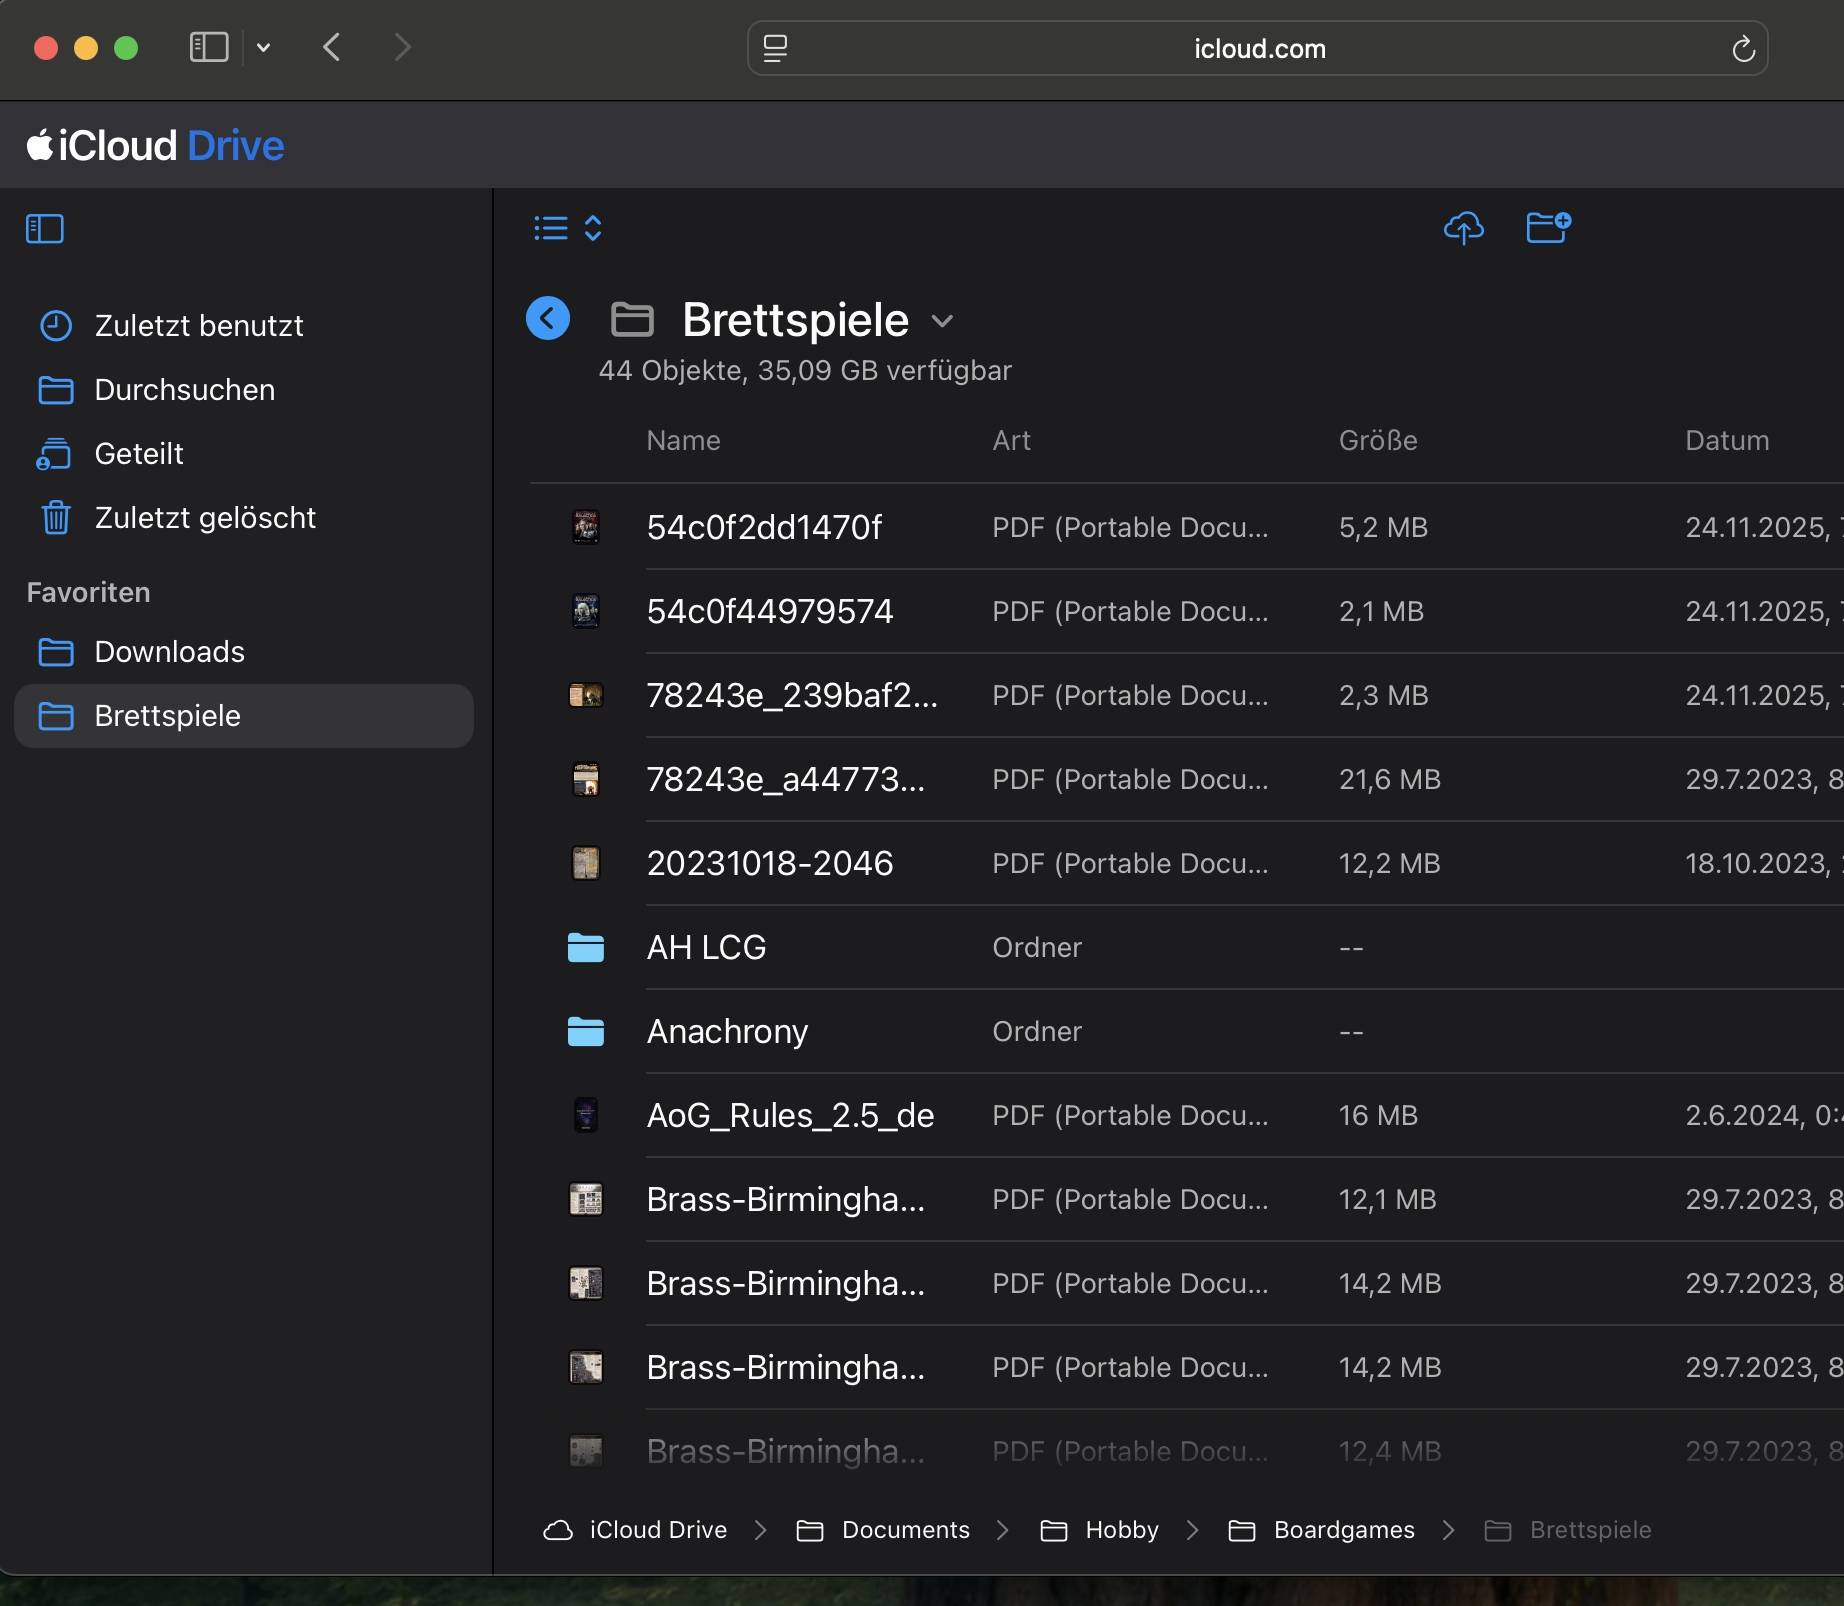Go to Boardgames in the breadcrumb path
The image size is (1844, 1606).
tap(1343, 1530)
